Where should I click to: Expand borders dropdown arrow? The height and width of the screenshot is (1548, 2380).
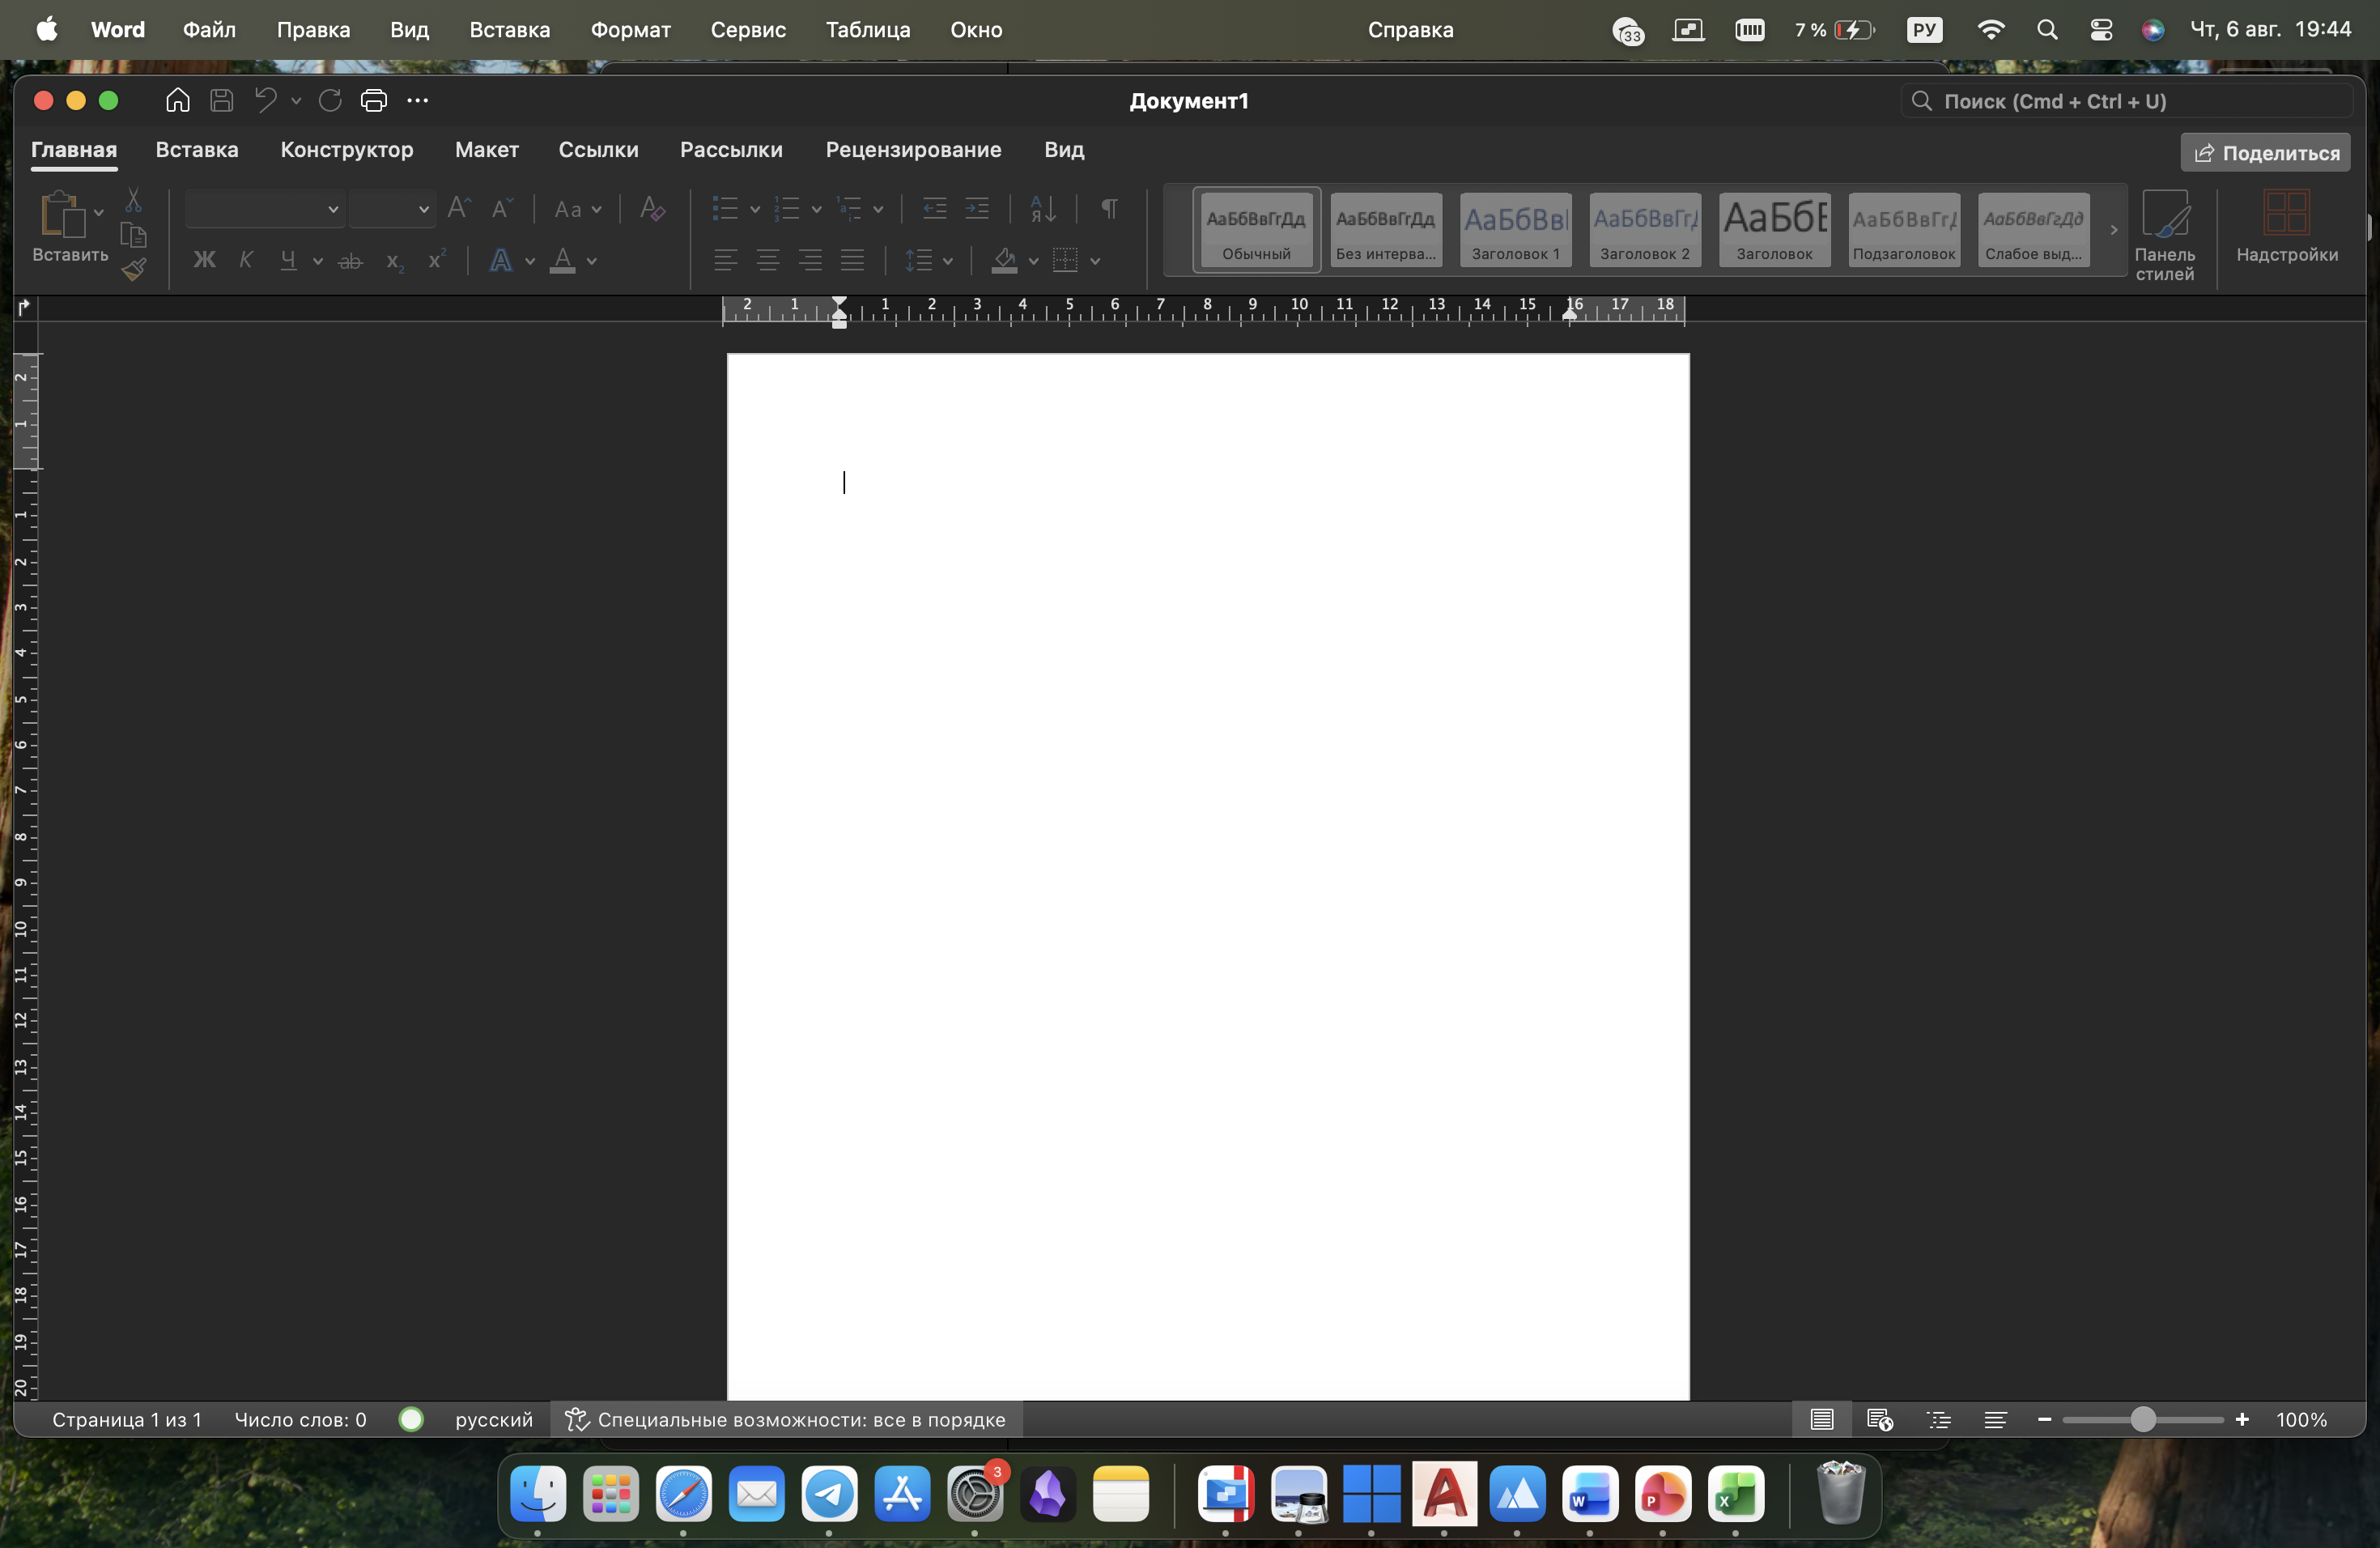point(1095,261)
